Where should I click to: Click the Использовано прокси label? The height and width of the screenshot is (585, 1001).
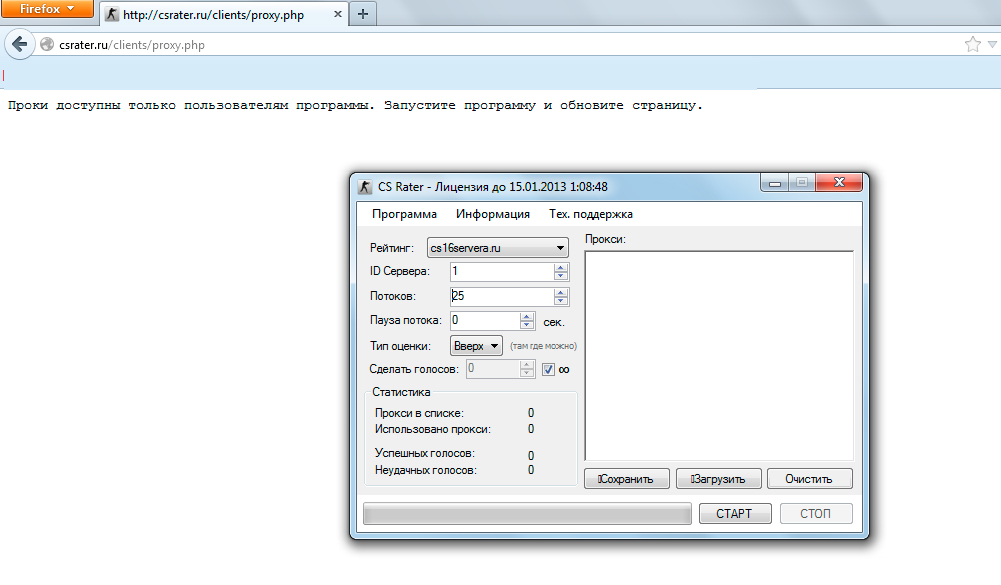pos(433,429)
